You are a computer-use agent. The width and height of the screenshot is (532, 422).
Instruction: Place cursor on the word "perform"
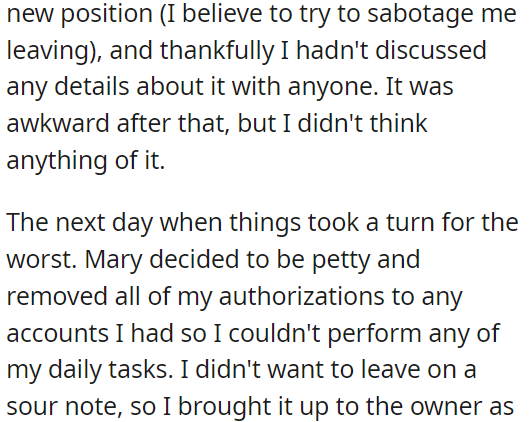(374, 335)
